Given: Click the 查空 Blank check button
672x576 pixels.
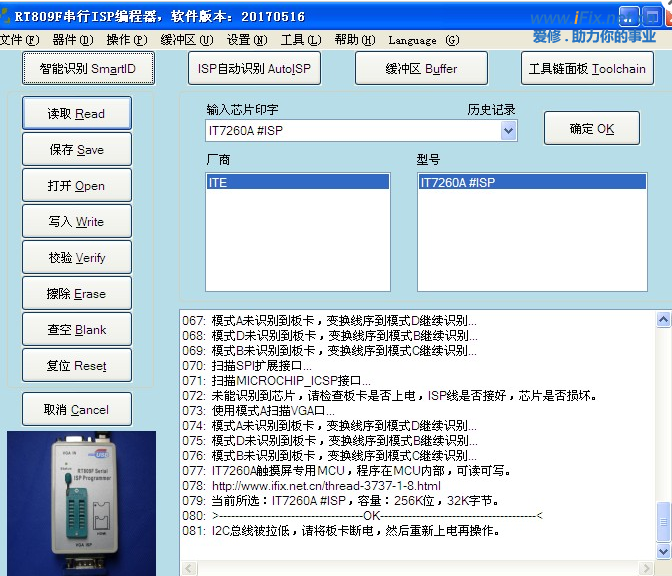Looking at the screenshot, I should 77,329.
